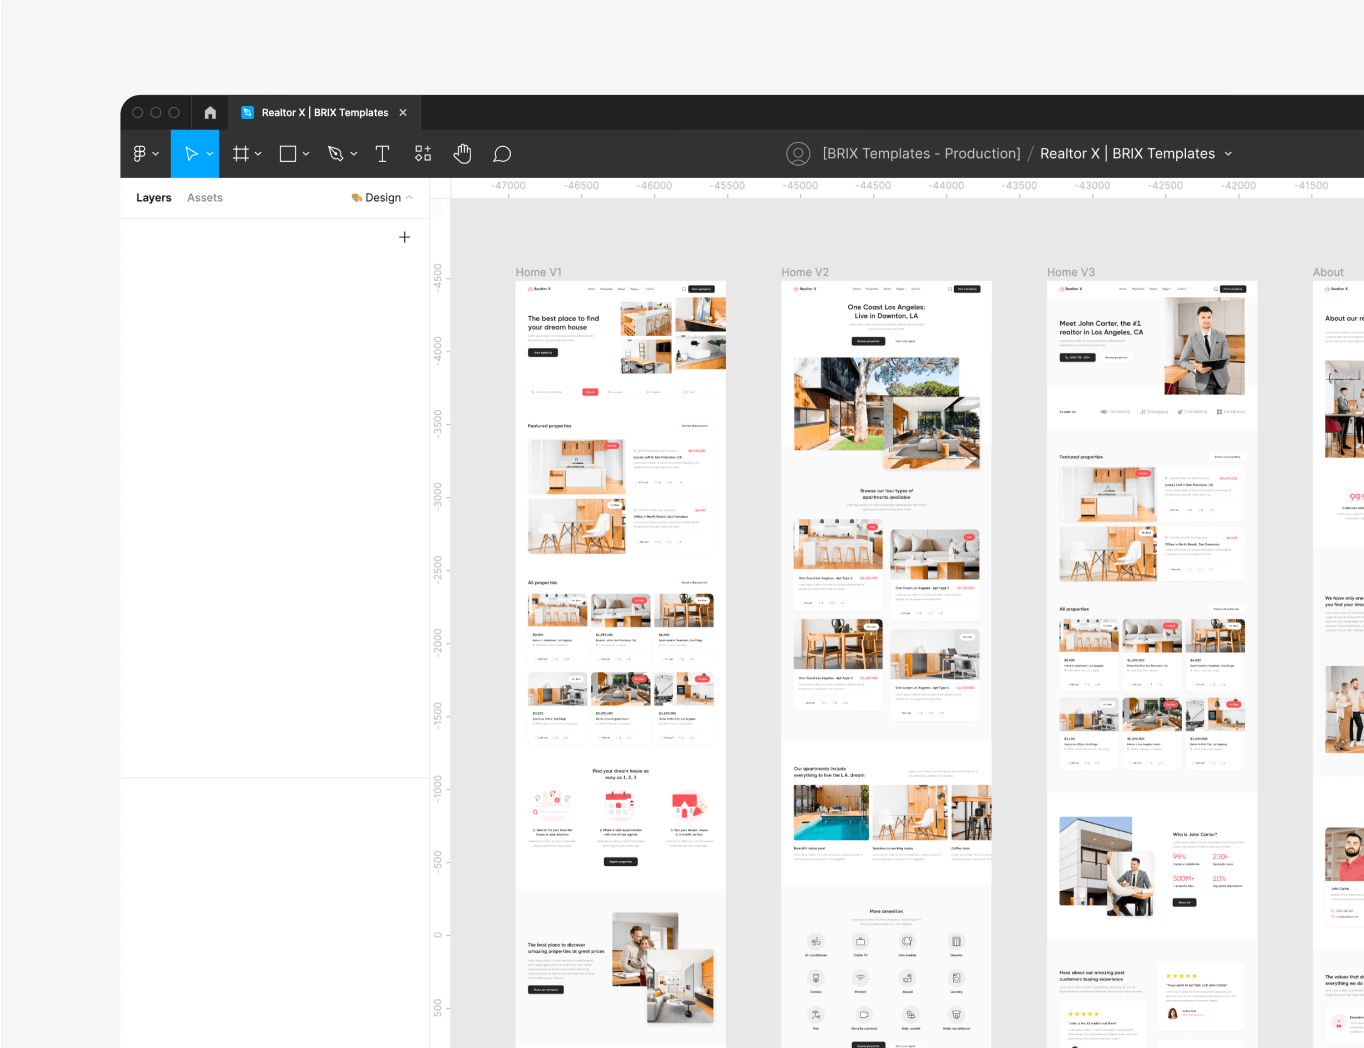Select the Text tool
The image size is (1364, 1048).
(x=382, y=153)
